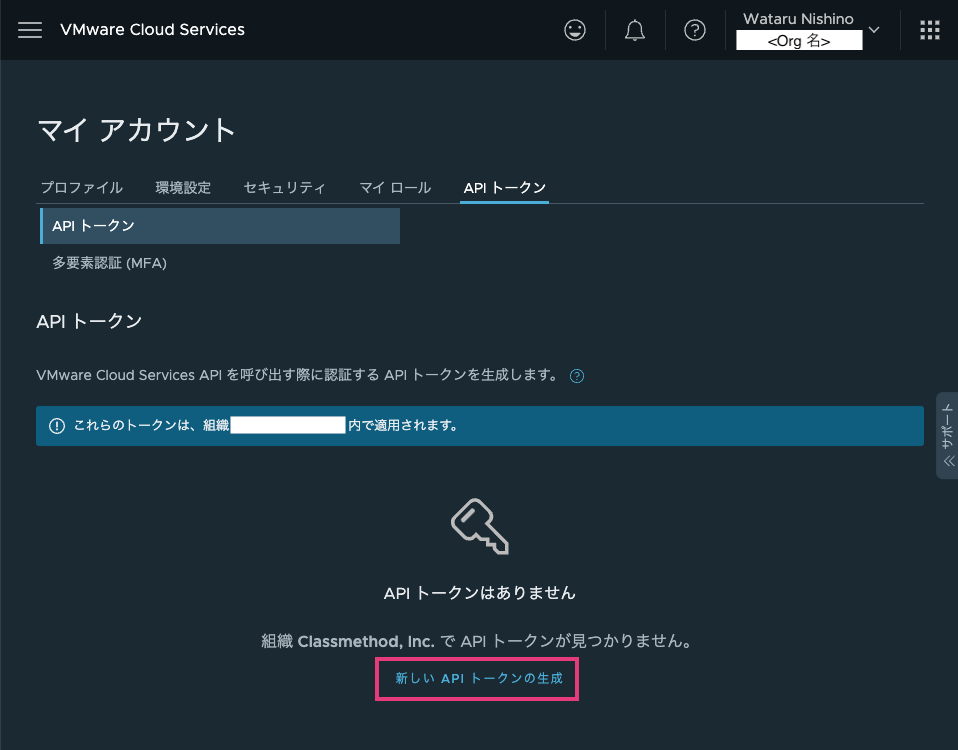Select the API トークン sidebar entry
958x750 pixels.
(94, 225)
